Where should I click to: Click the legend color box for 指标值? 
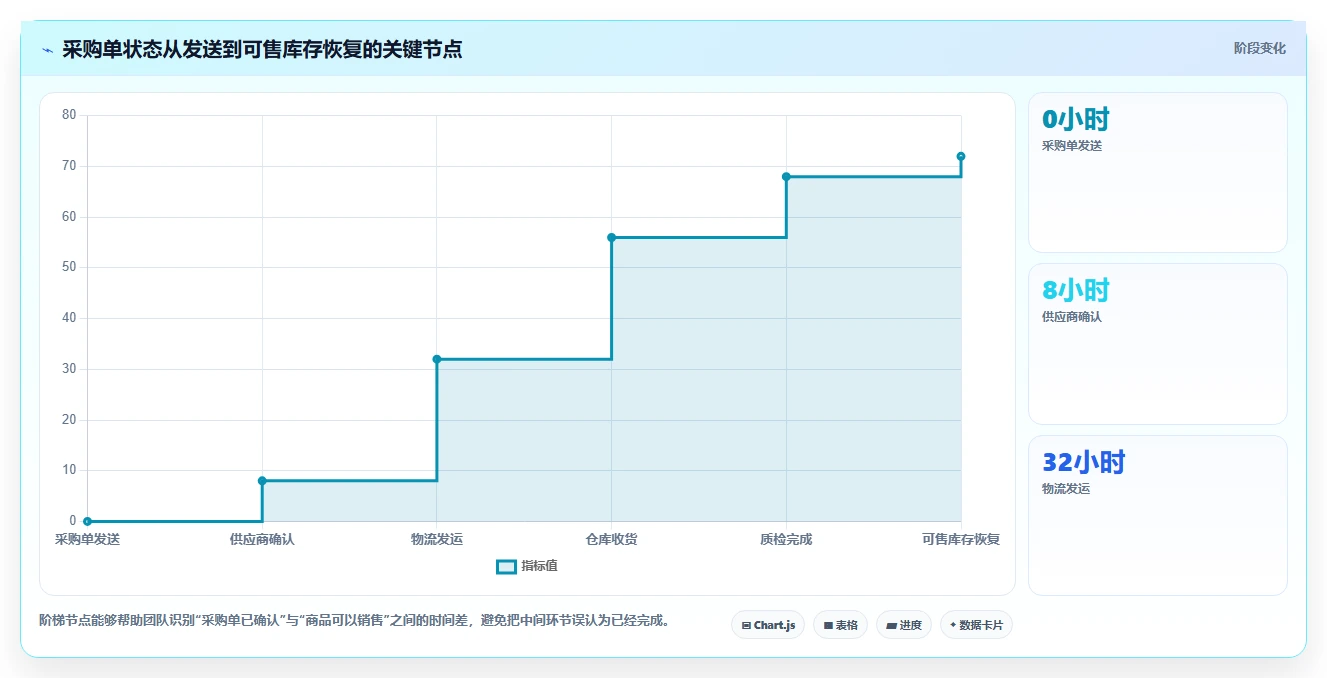[x=506, y=567]
